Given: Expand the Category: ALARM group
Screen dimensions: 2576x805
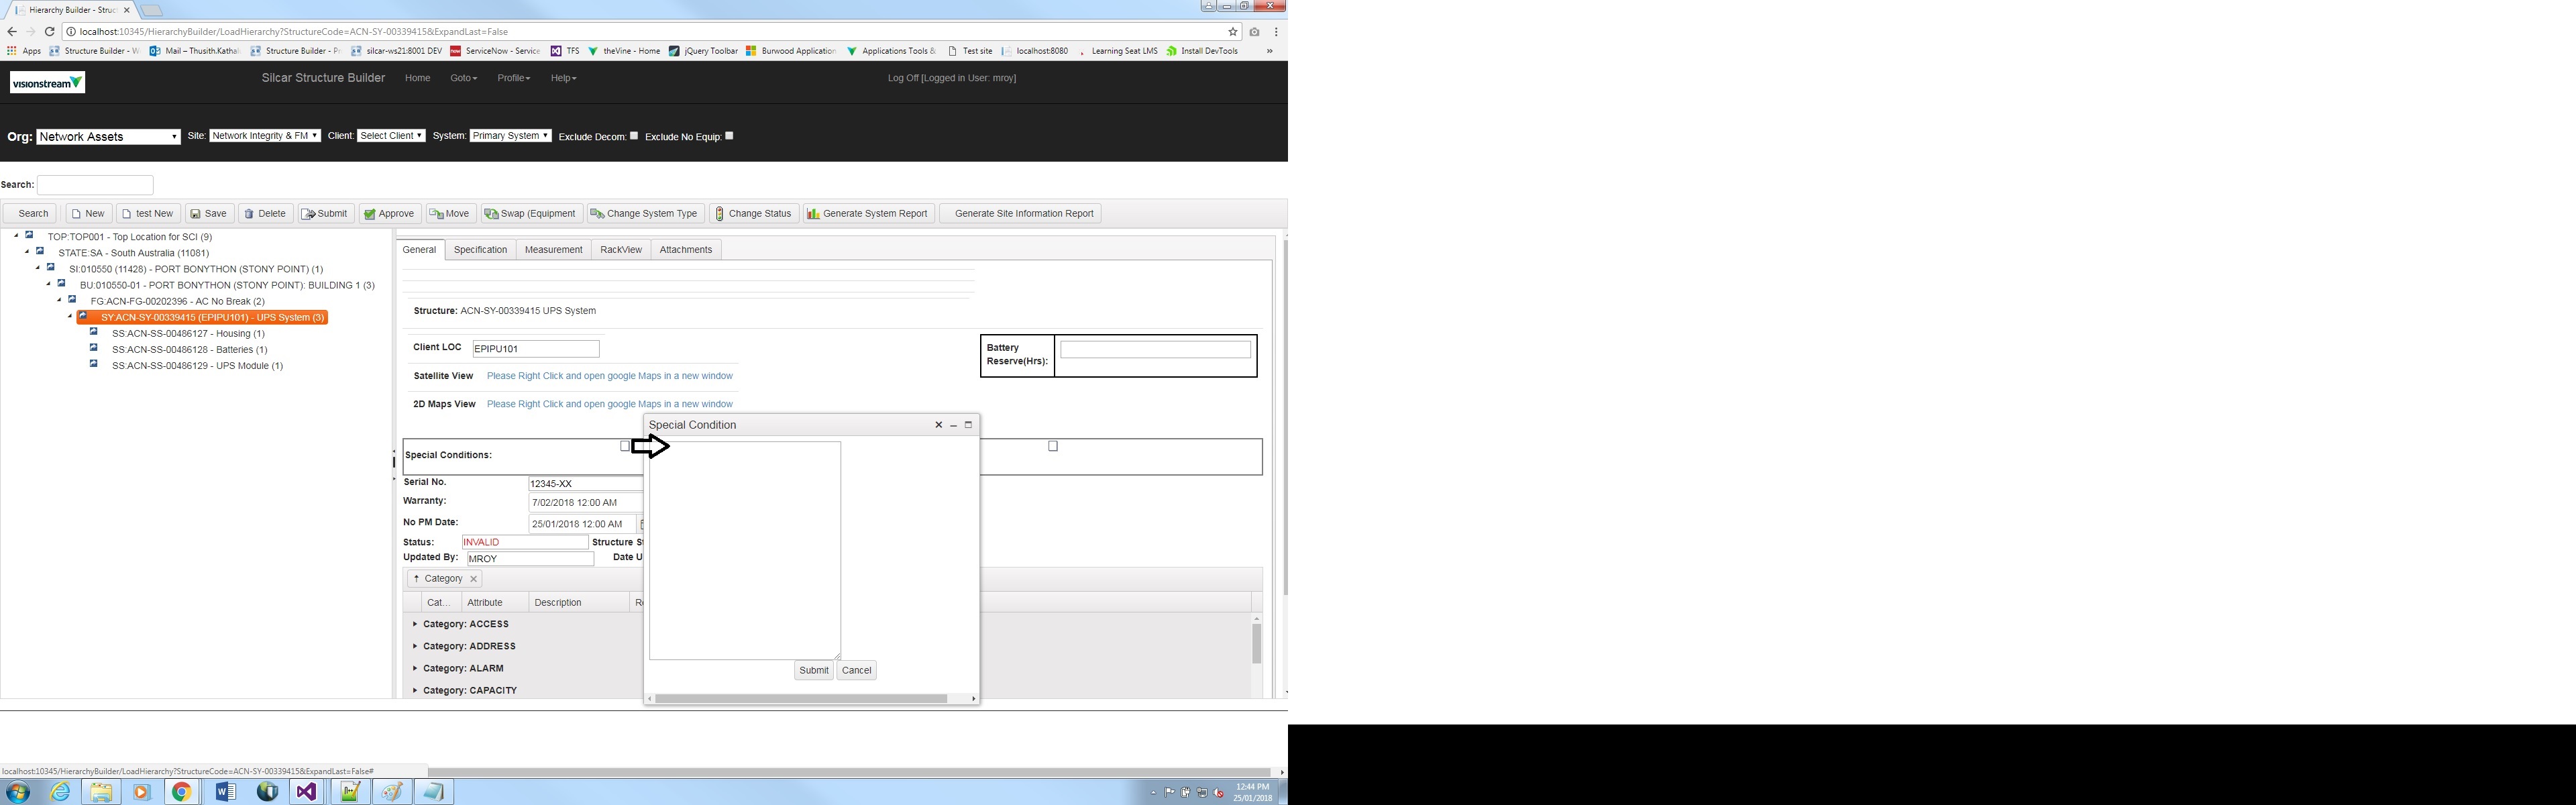Looking at the screenshot, I should 415,668.
